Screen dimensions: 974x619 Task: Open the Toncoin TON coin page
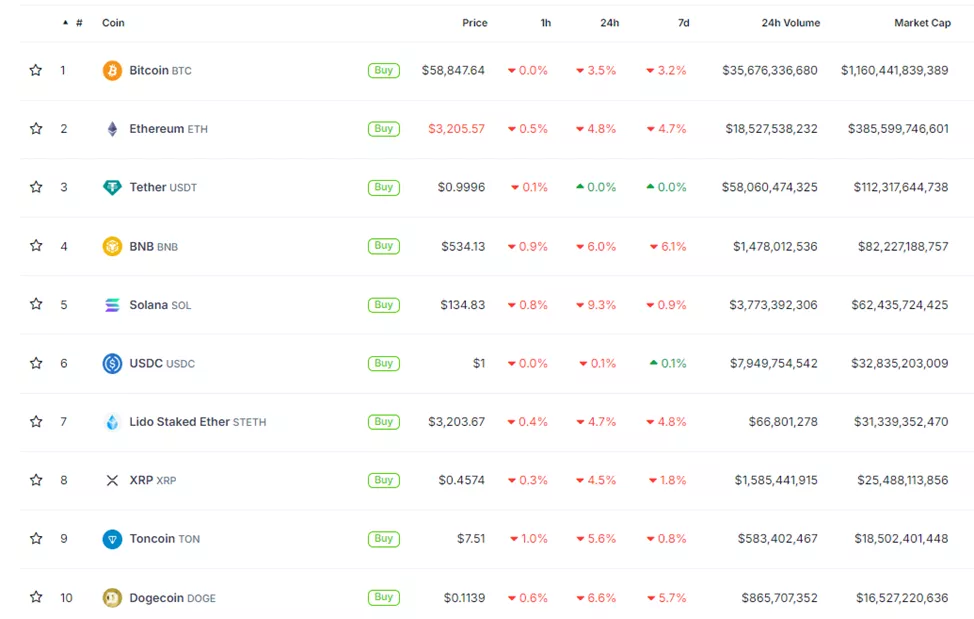pos(165,538)
